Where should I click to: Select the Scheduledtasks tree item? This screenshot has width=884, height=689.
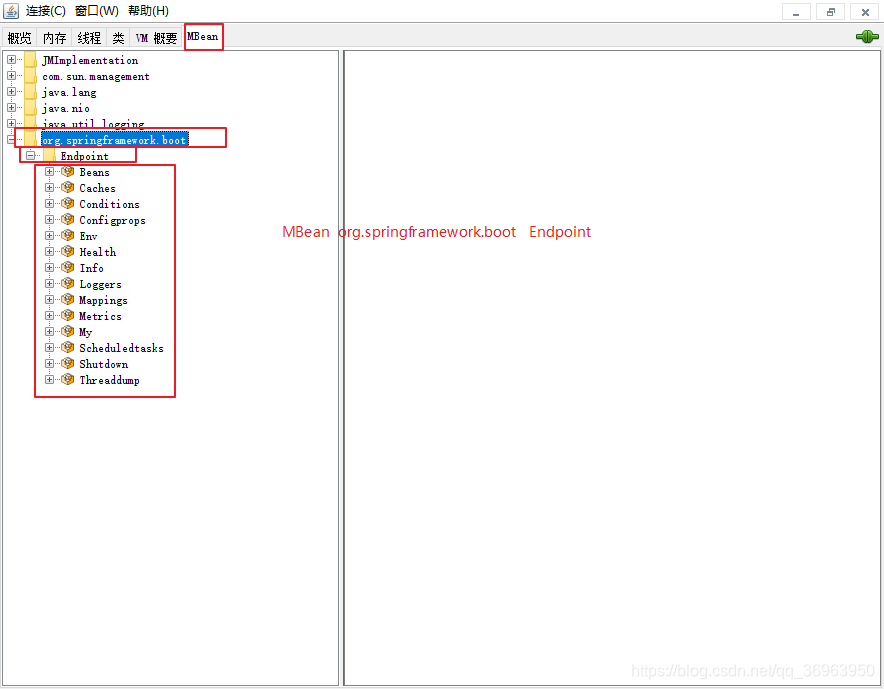point(121,348)
